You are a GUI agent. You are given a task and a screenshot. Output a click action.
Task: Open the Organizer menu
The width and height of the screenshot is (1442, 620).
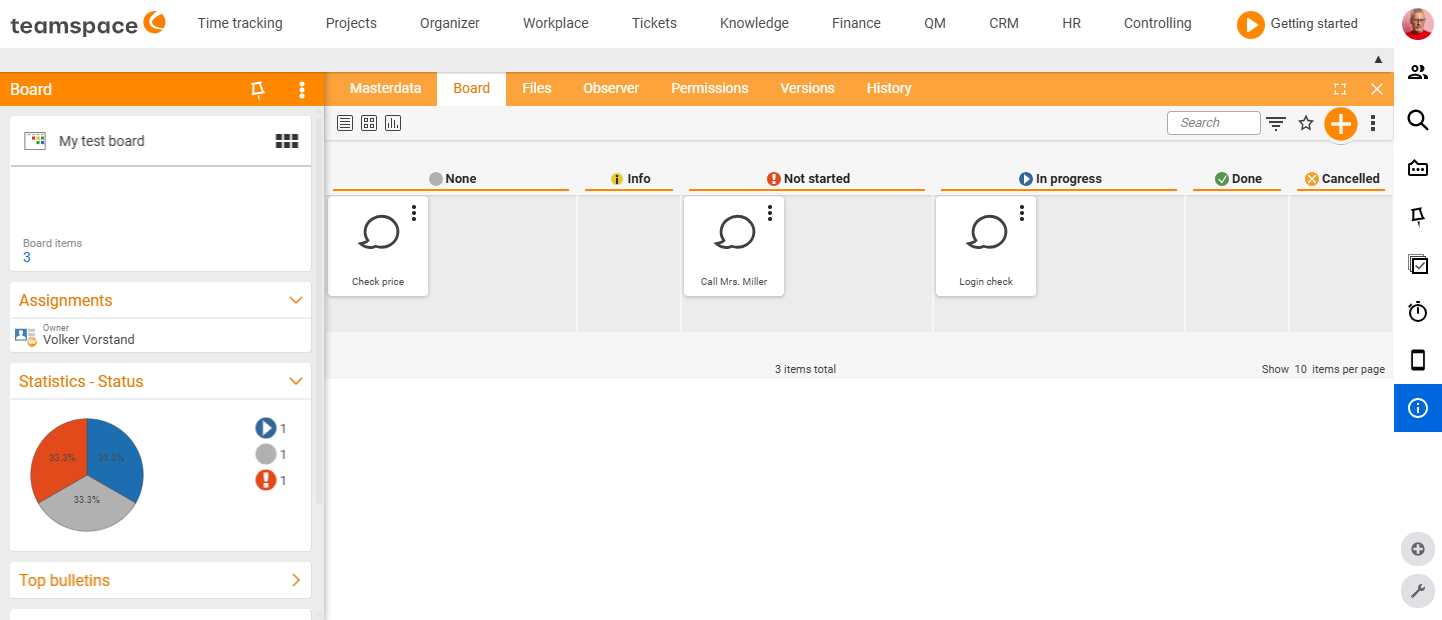(x=450, y=23)
